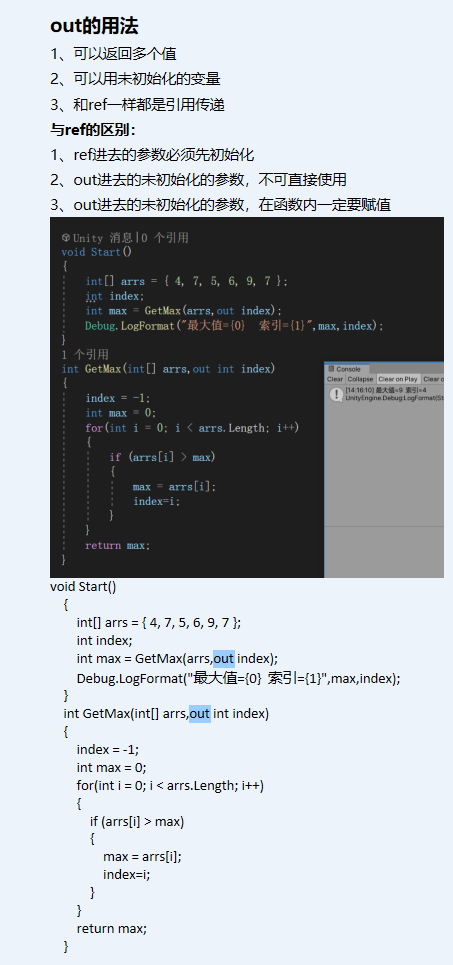This screenshot has width=453, height=965.
Task: Click the empty console detail pane
Action: (x=384, y=552)
